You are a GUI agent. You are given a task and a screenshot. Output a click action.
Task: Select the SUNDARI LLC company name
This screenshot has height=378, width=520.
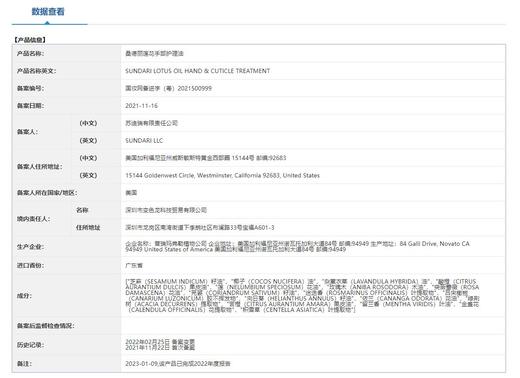click(x=144, y=141)
